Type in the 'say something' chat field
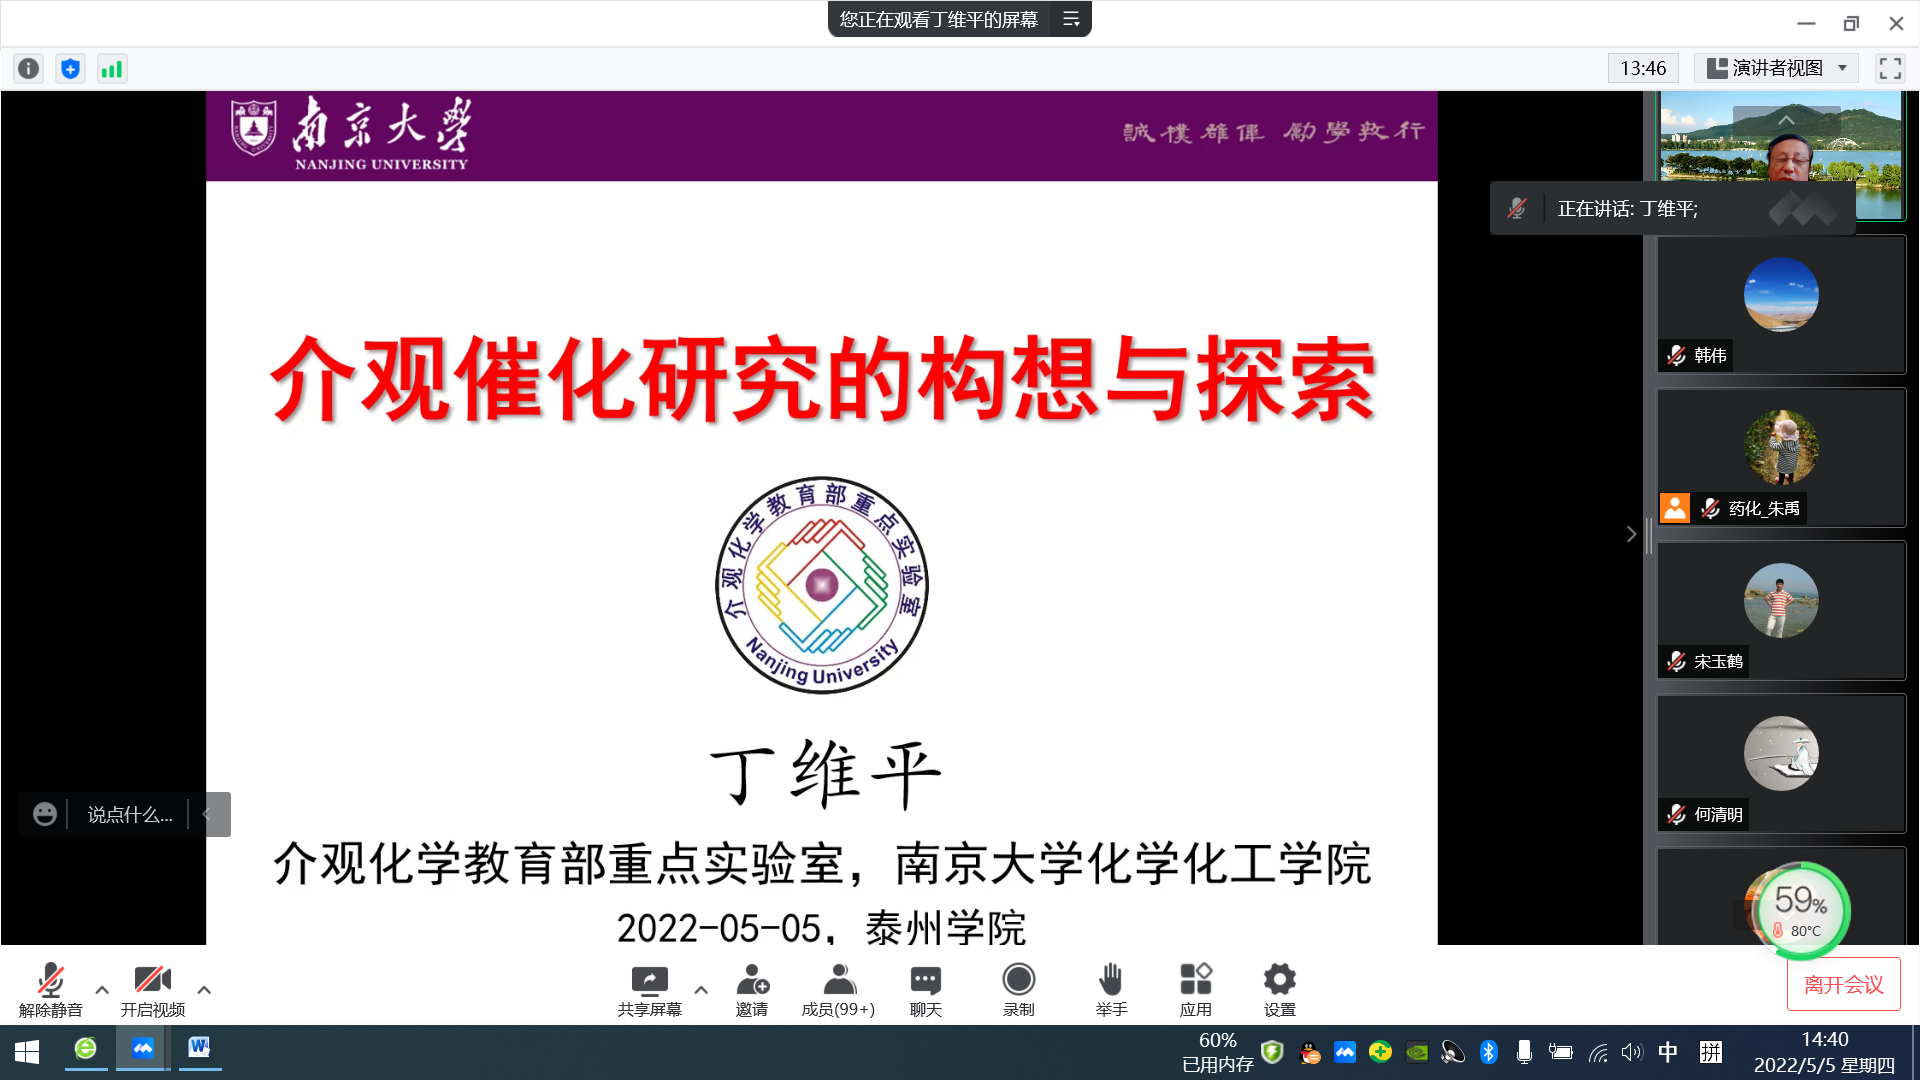 (x=130, y=815)
